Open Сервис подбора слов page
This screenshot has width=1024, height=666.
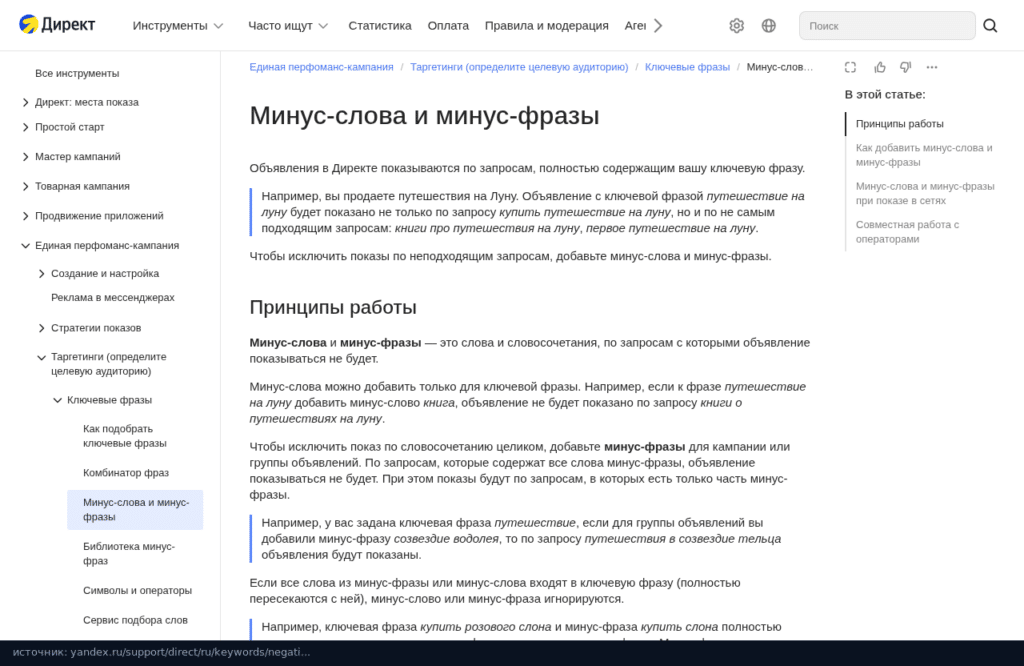135,620
